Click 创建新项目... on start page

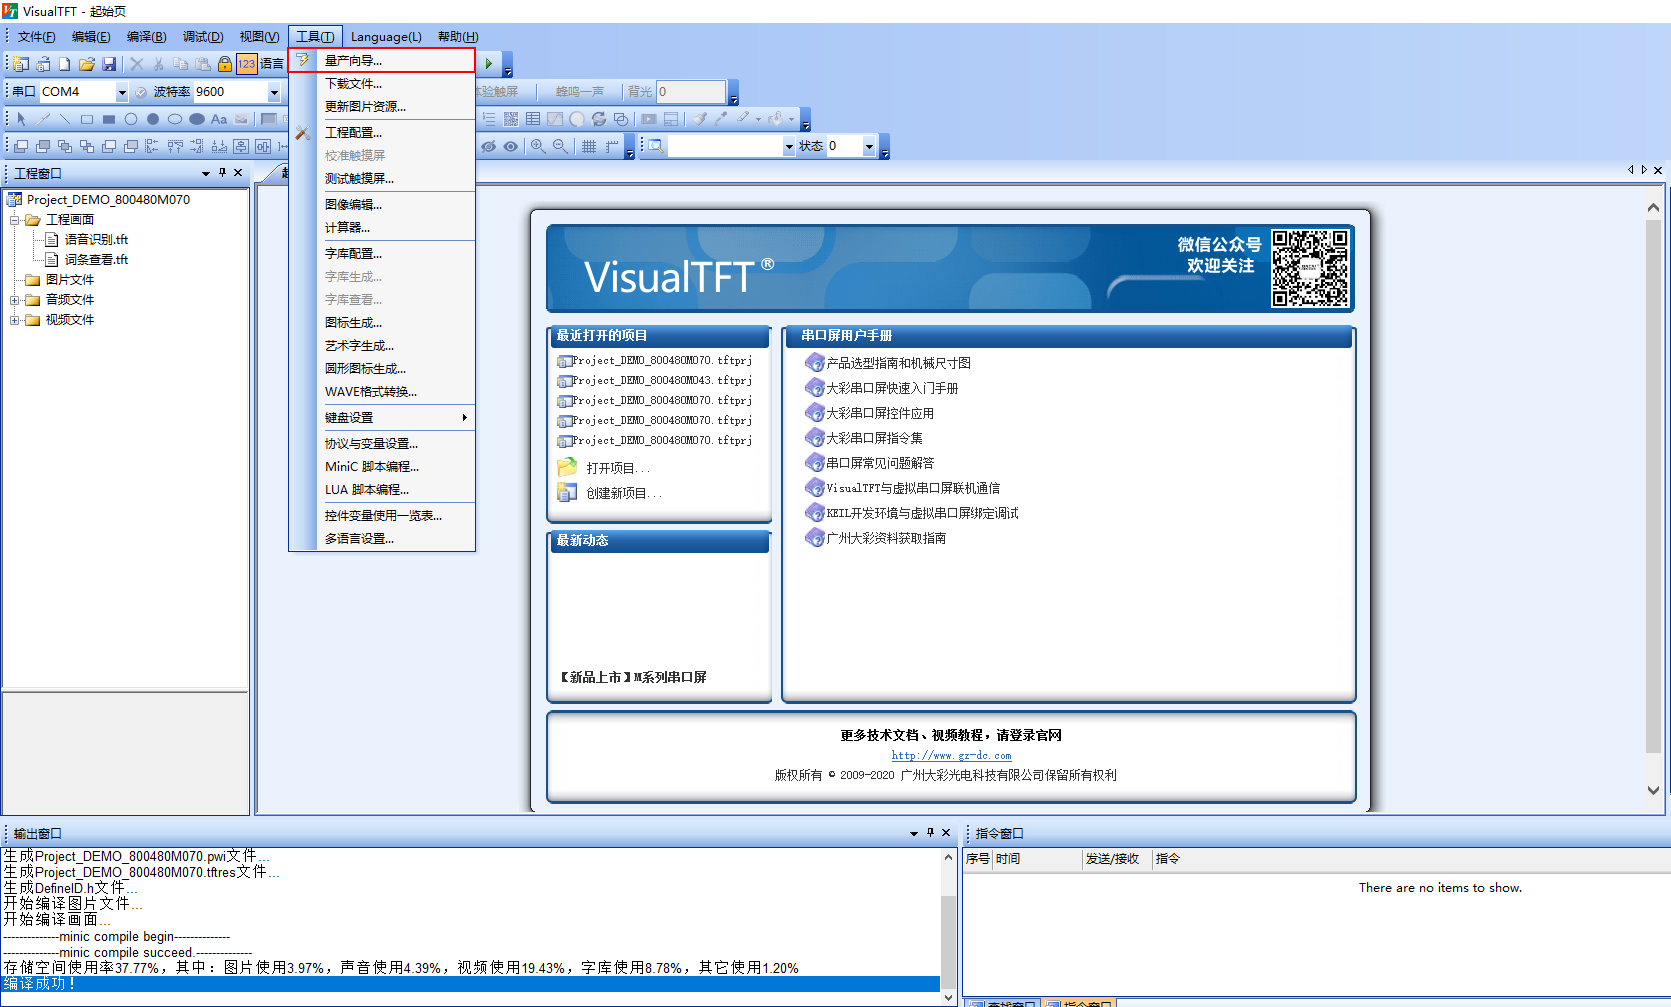pyautogui.click(x=624, y=493)
